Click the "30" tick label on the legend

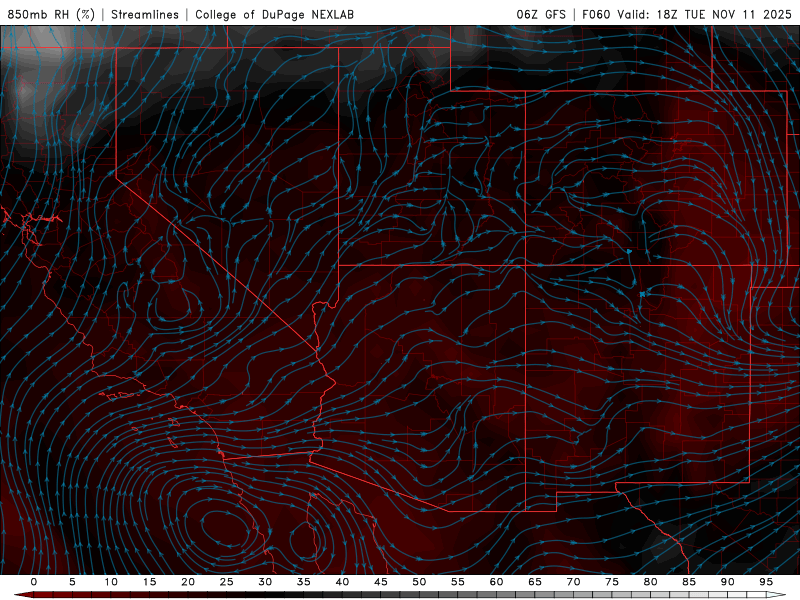point(265,582)
